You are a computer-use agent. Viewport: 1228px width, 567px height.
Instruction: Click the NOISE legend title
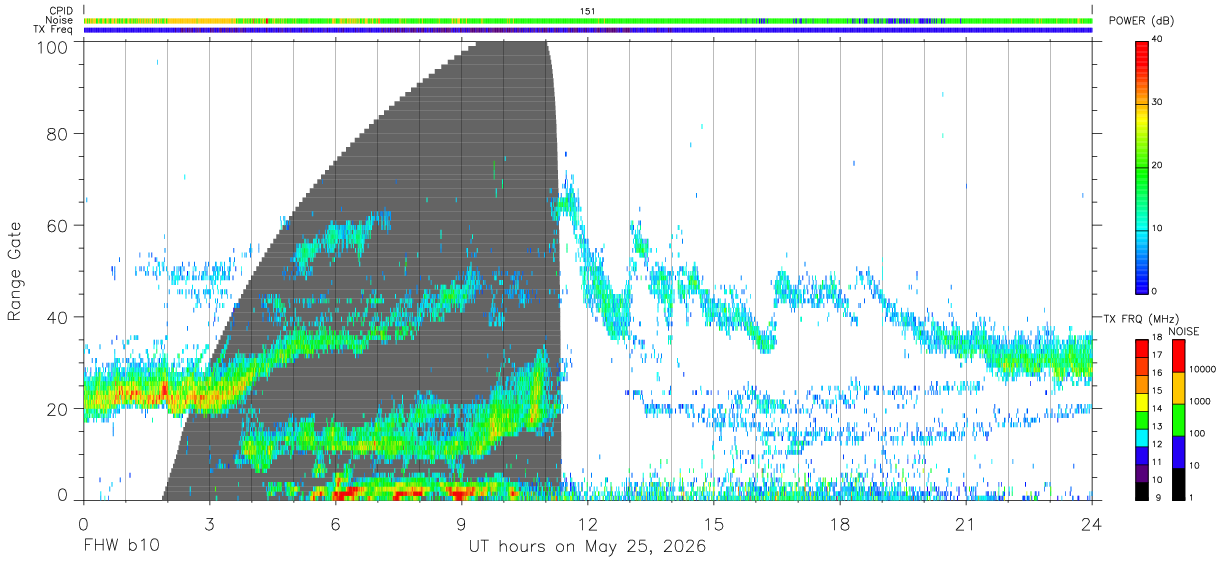(x=1184, y=331)
